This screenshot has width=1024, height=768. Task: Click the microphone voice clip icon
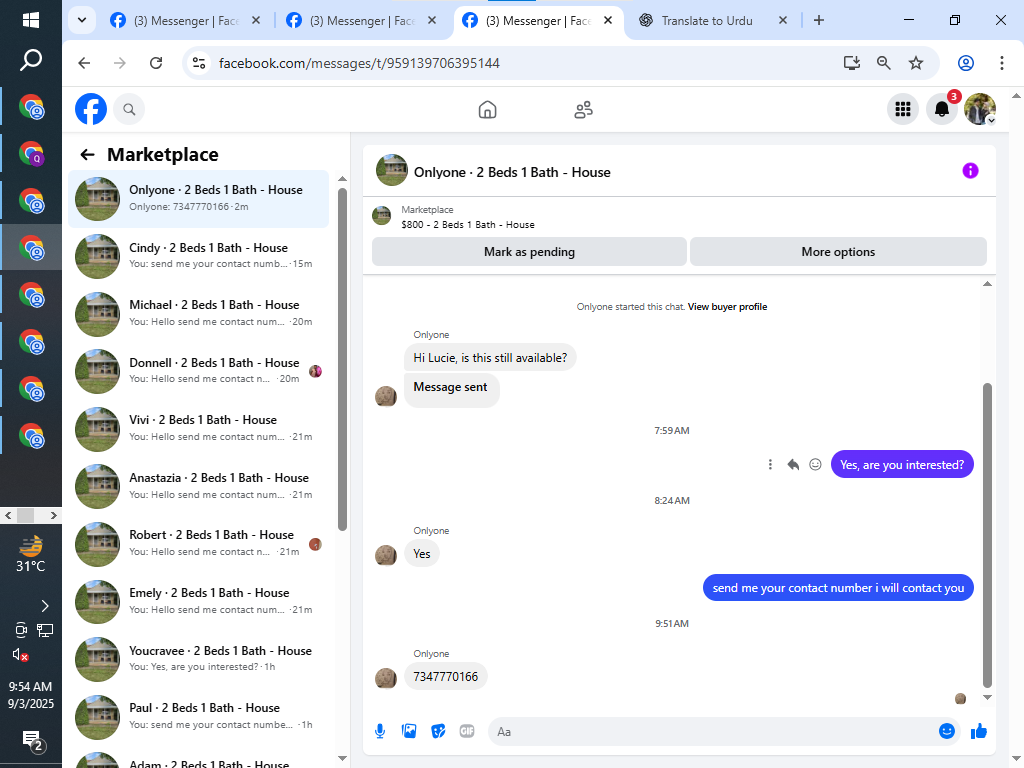[380, 731]
